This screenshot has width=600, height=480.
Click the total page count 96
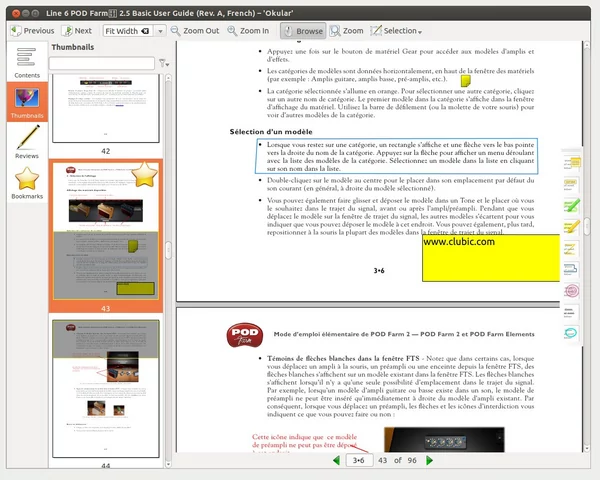412,460
